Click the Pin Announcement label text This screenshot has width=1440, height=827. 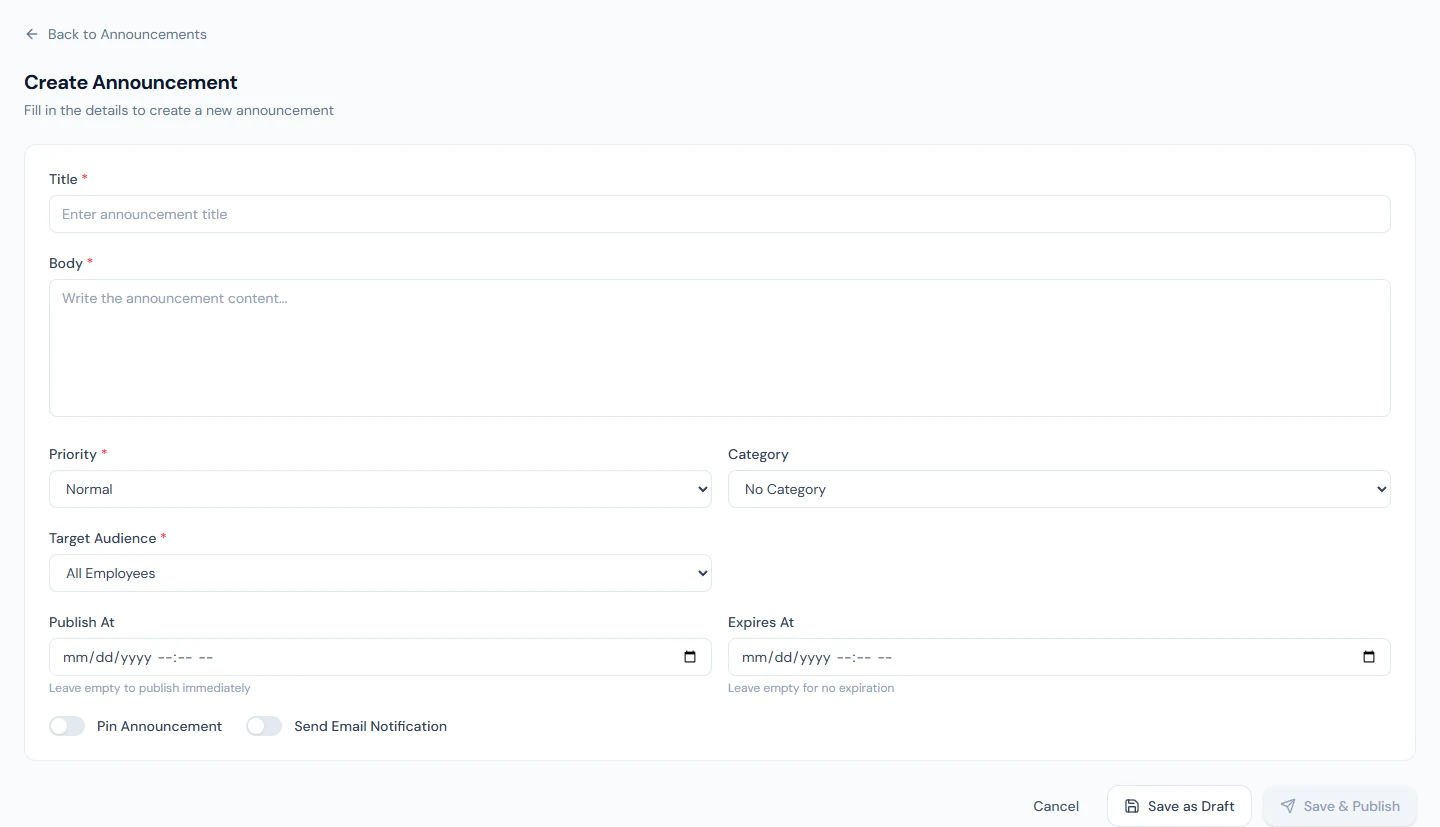click(x=159, y=726)
